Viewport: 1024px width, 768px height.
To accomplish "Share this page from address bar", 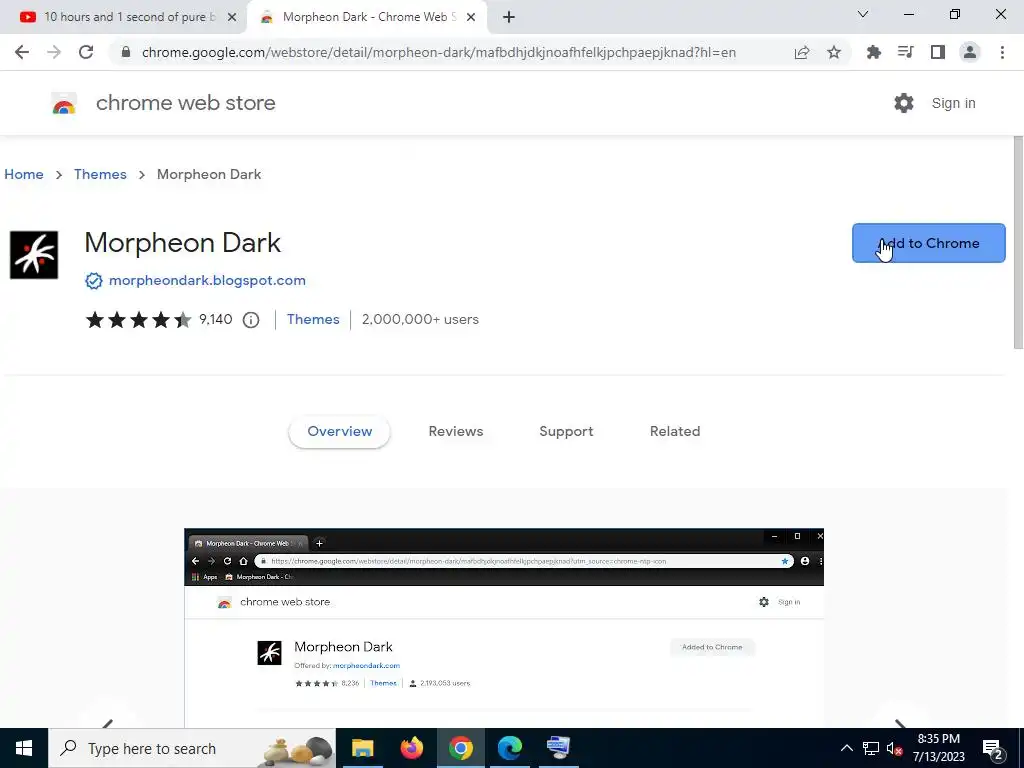I will [x=802, y=52].
